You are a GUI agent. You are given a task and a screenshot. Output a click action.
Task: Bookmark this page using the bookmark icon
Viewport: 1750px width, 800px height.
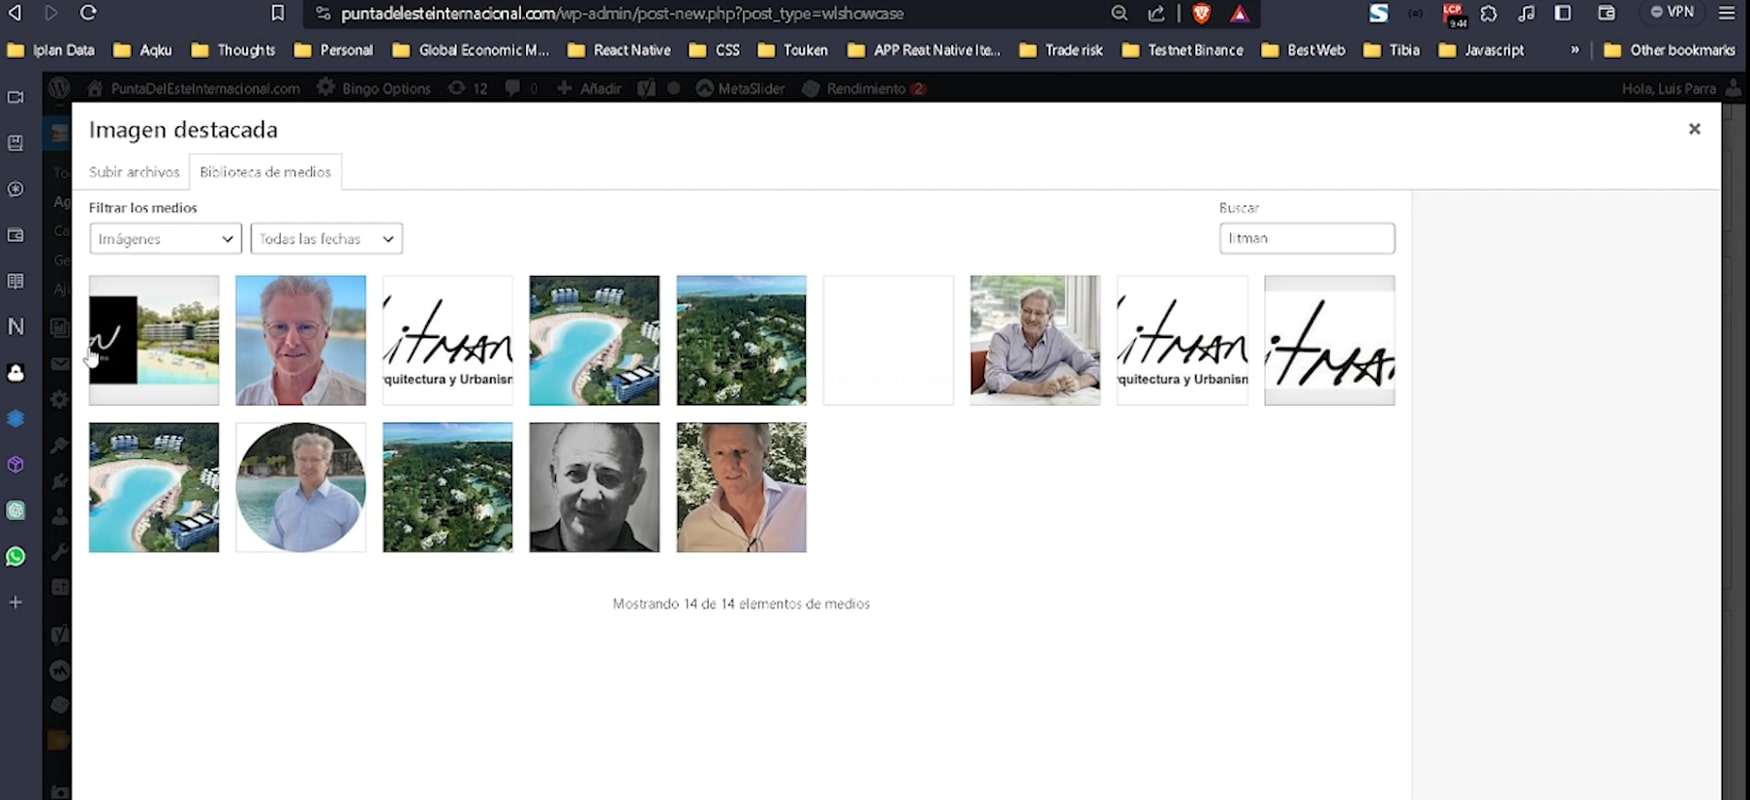pos(278,13)
